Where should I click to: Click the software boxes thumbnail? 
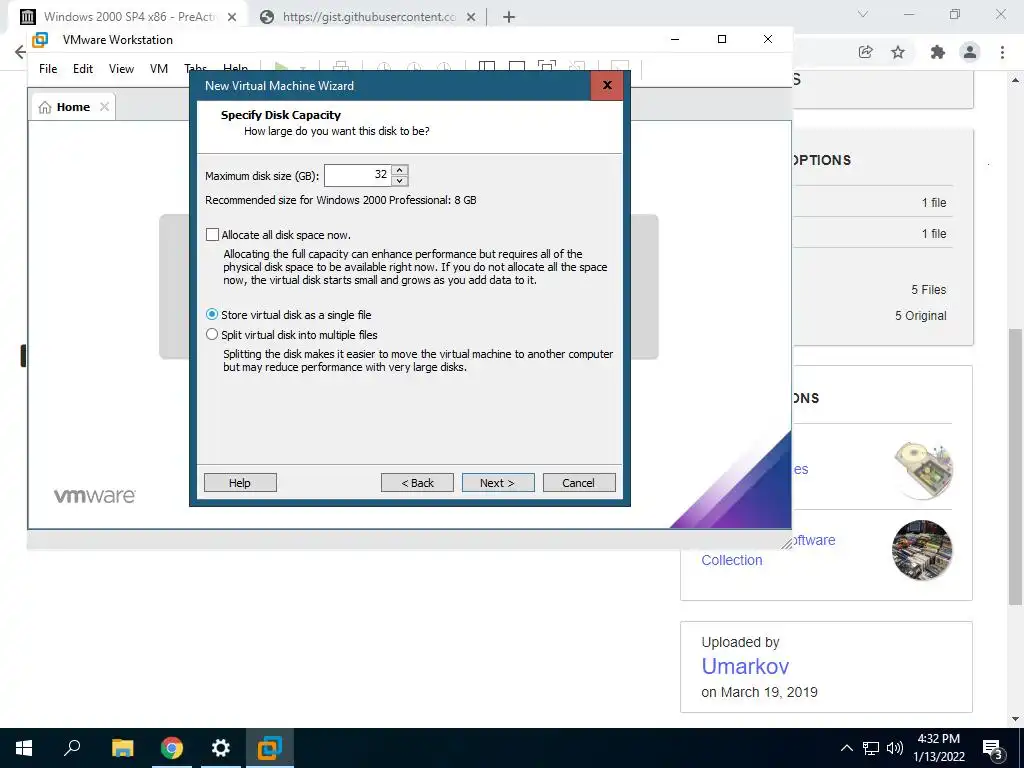(x=922, y=550)
